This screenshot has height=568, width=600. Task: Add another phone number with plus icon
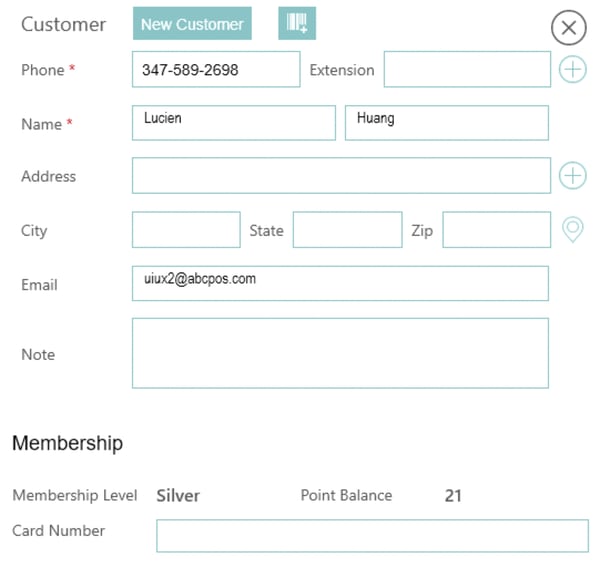pyautogui.click(x=572, y=69)
